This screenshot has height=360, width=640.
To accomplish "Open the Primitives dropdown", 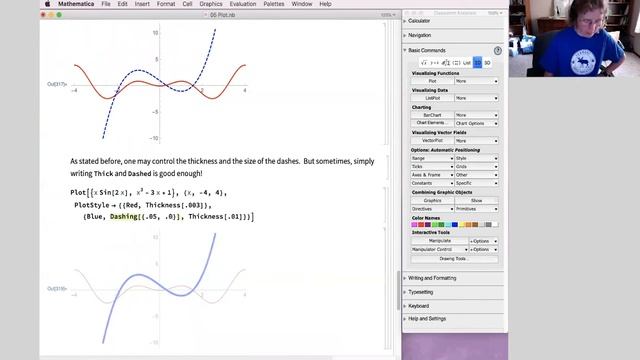I will pyautogui.click(x=476, y=209).
